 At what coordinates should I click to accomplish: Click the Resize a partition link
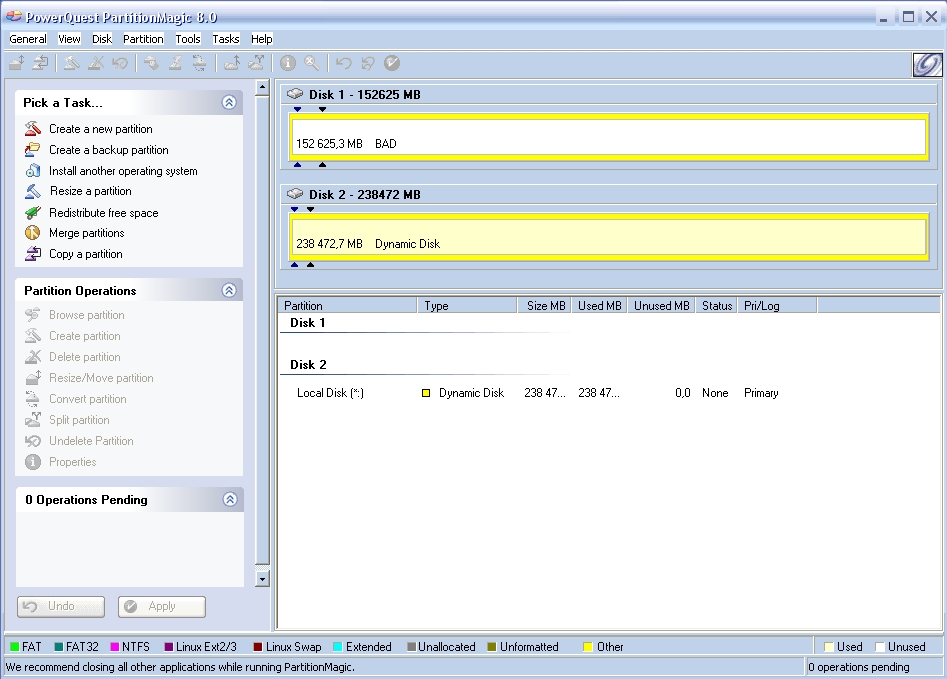click(90, 191)
